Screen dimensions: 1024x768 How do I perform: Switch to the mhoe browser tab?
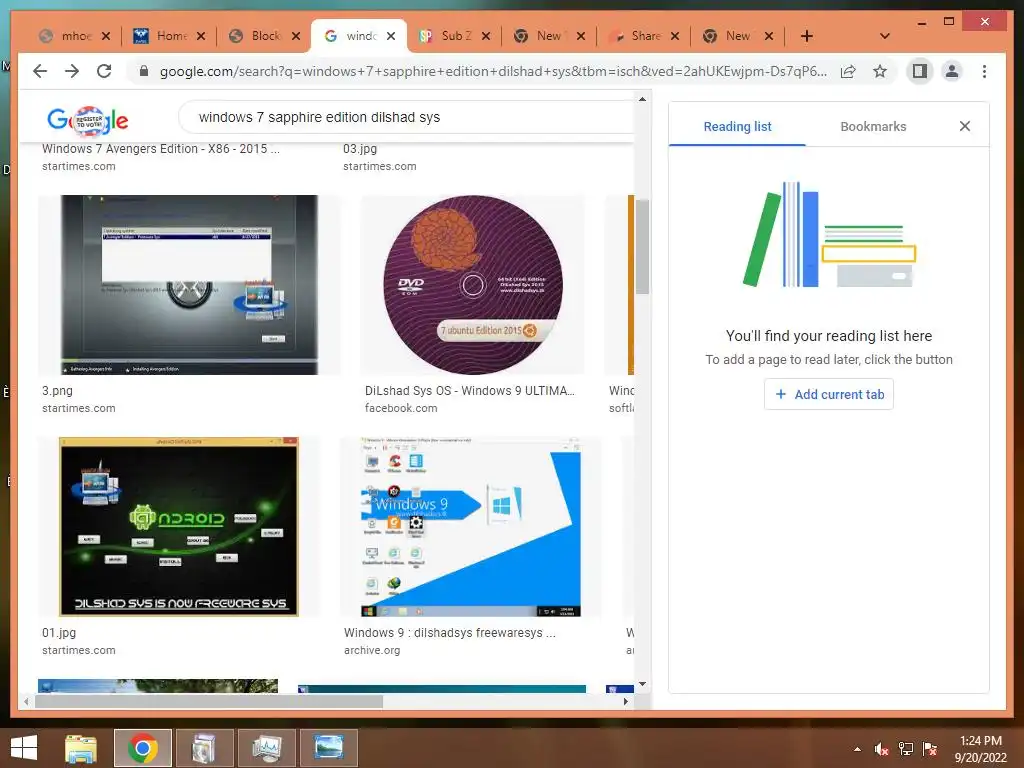pyautogui.click(x=67, y=36)
